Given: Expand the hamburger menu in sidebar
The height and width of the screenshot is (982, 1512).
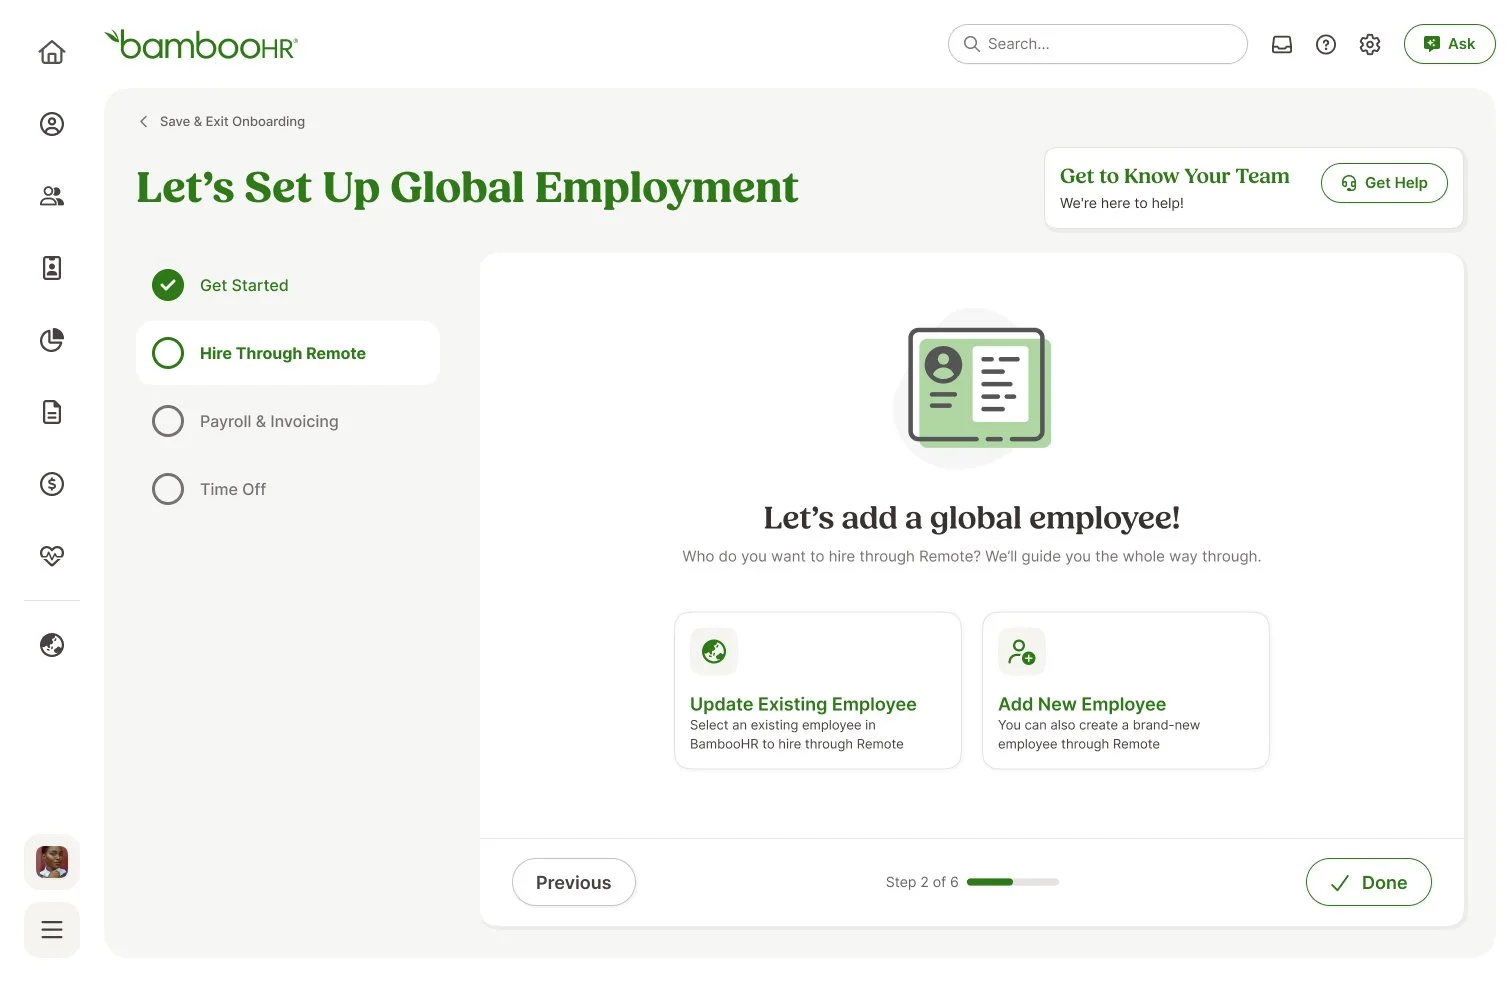Looking at the screenshot, I should [52, 930].
